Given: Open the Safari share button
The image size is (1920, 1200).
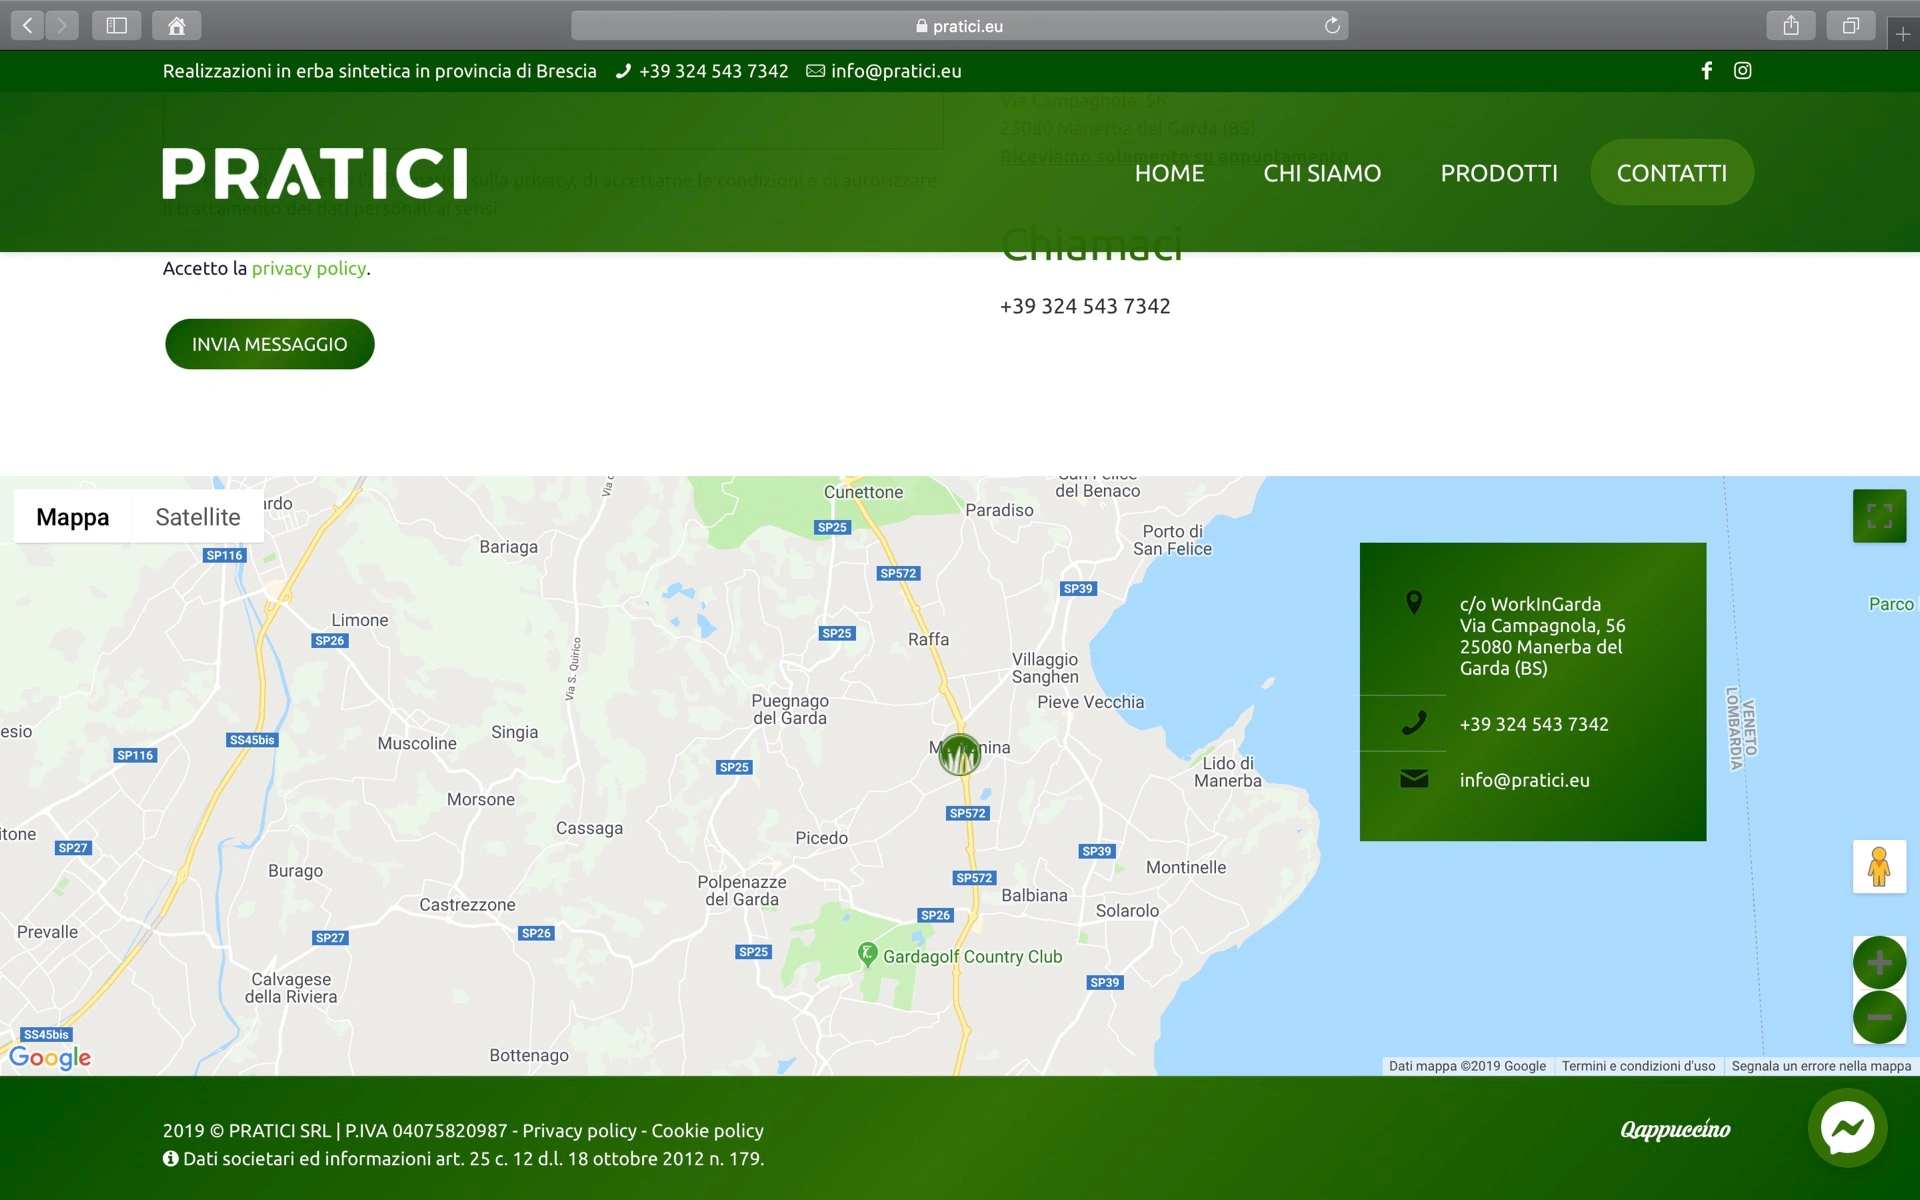Looking at the screenshot, I should tap(1791, 25).
